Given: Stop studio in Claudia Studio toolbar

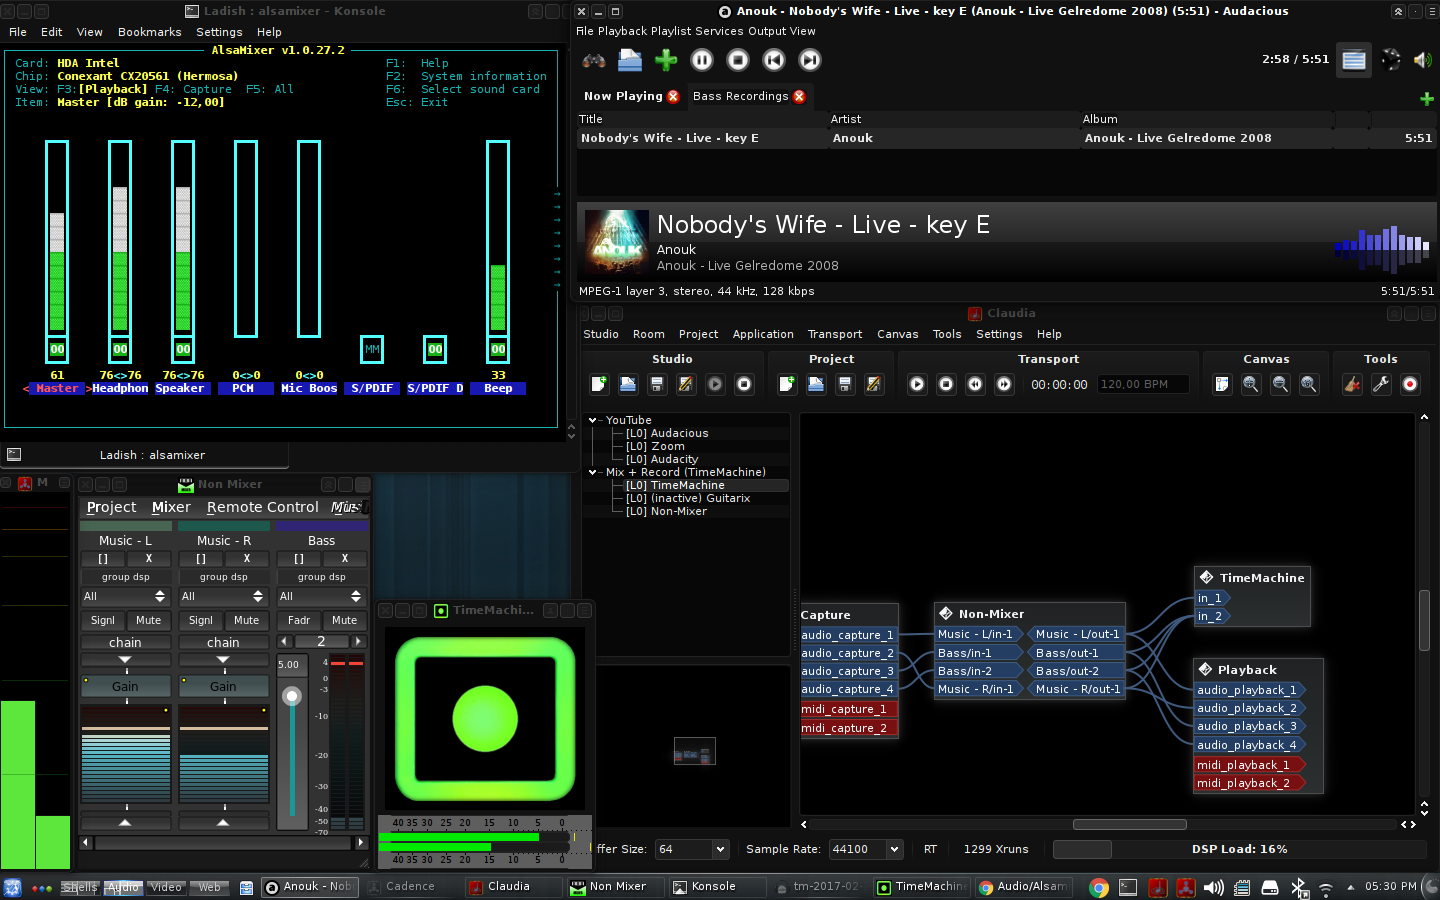Looking at the screenshot, I should tap(744, 384).
